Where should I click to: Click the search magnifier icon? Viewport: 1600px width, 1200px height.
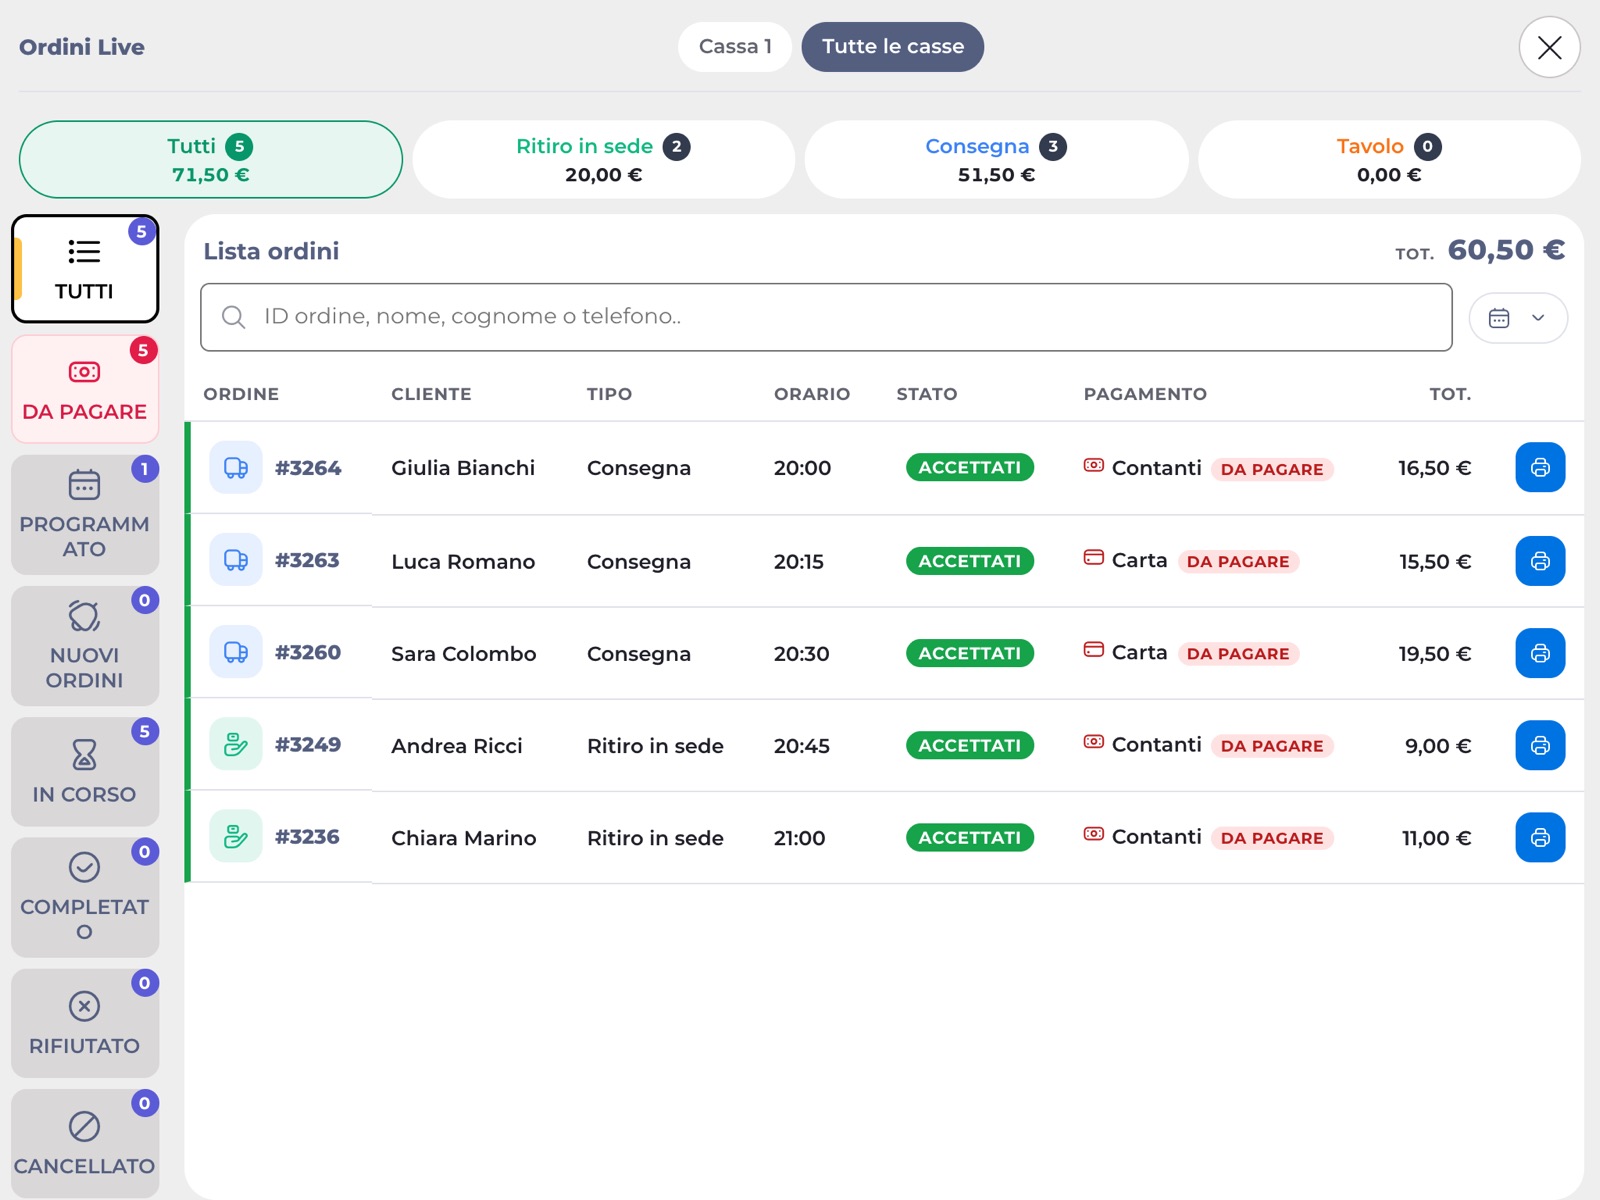233,317
